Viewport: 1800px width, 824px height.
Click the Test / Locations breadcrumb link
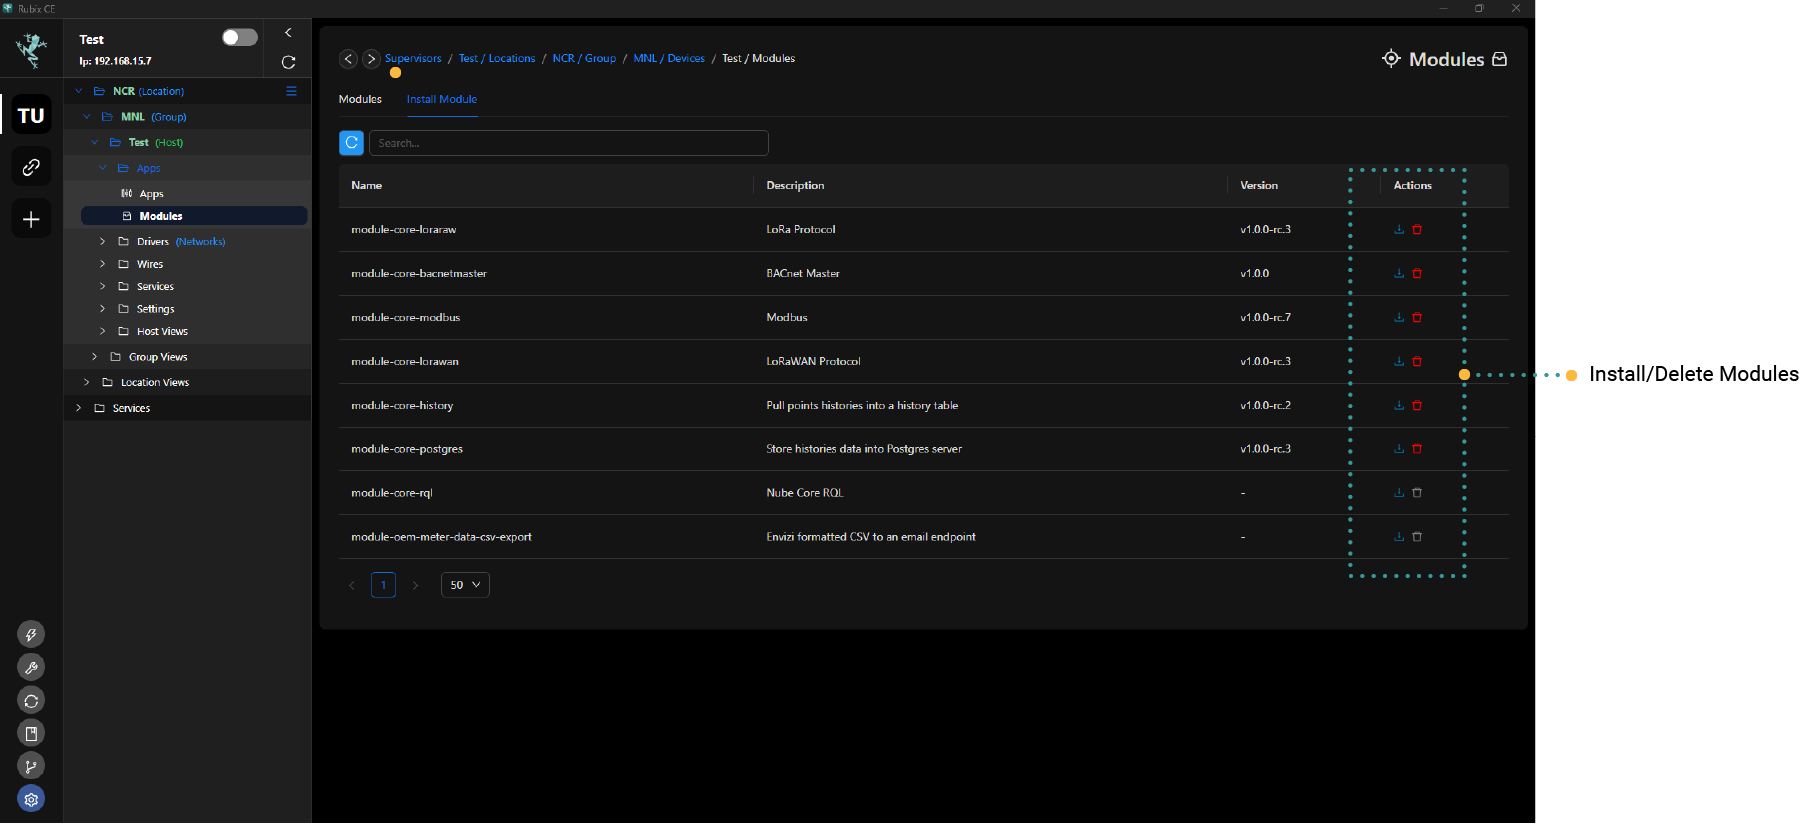497,58
